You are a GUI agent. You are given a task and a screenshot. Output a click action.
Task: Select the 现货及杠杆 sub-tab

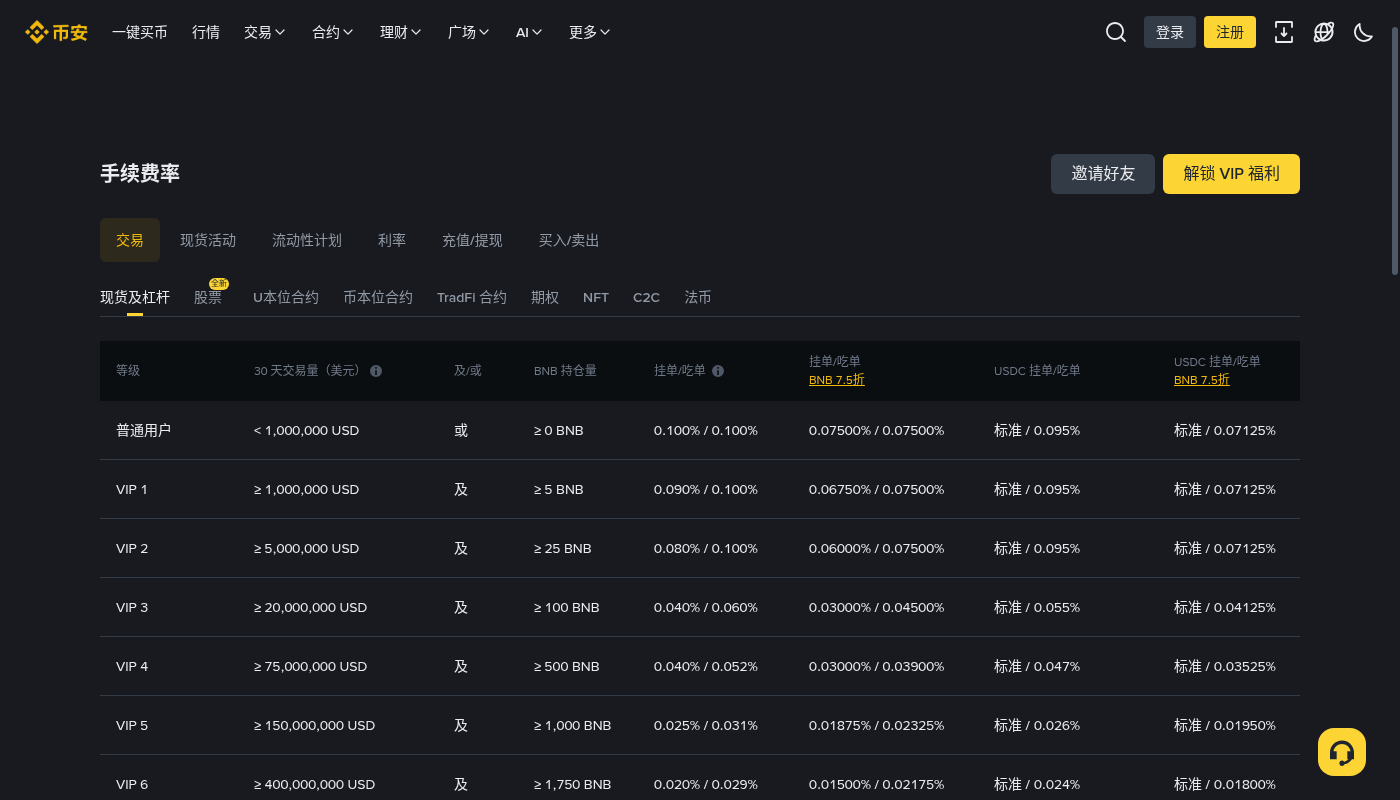pos(135,297)
